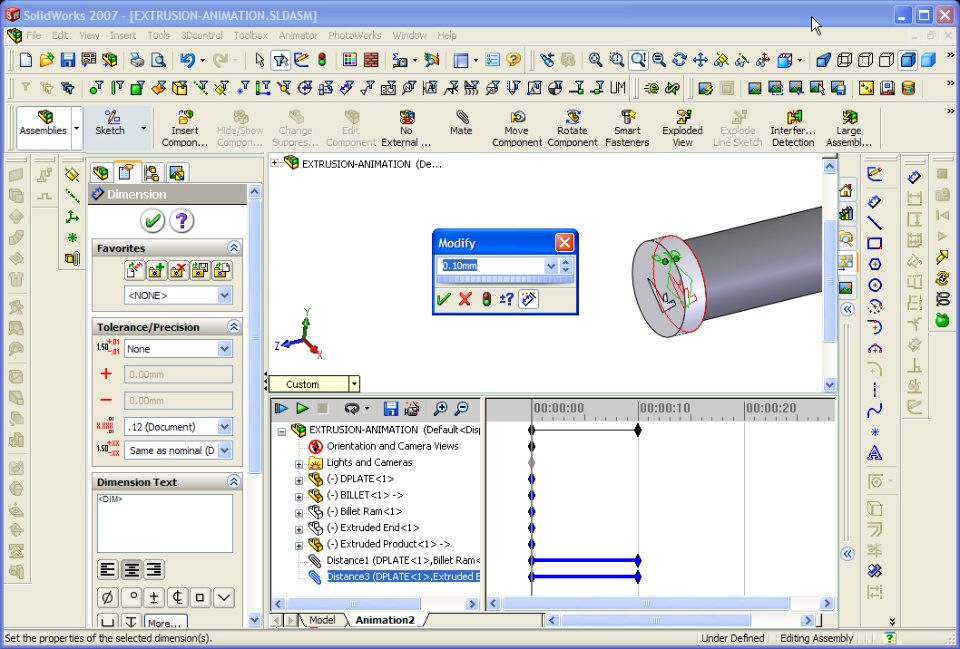Image resolution: width=960 pixels, height=649 pixels.
Task: Open the Custom view orientation dropdown
Action: tap(354, 384)
